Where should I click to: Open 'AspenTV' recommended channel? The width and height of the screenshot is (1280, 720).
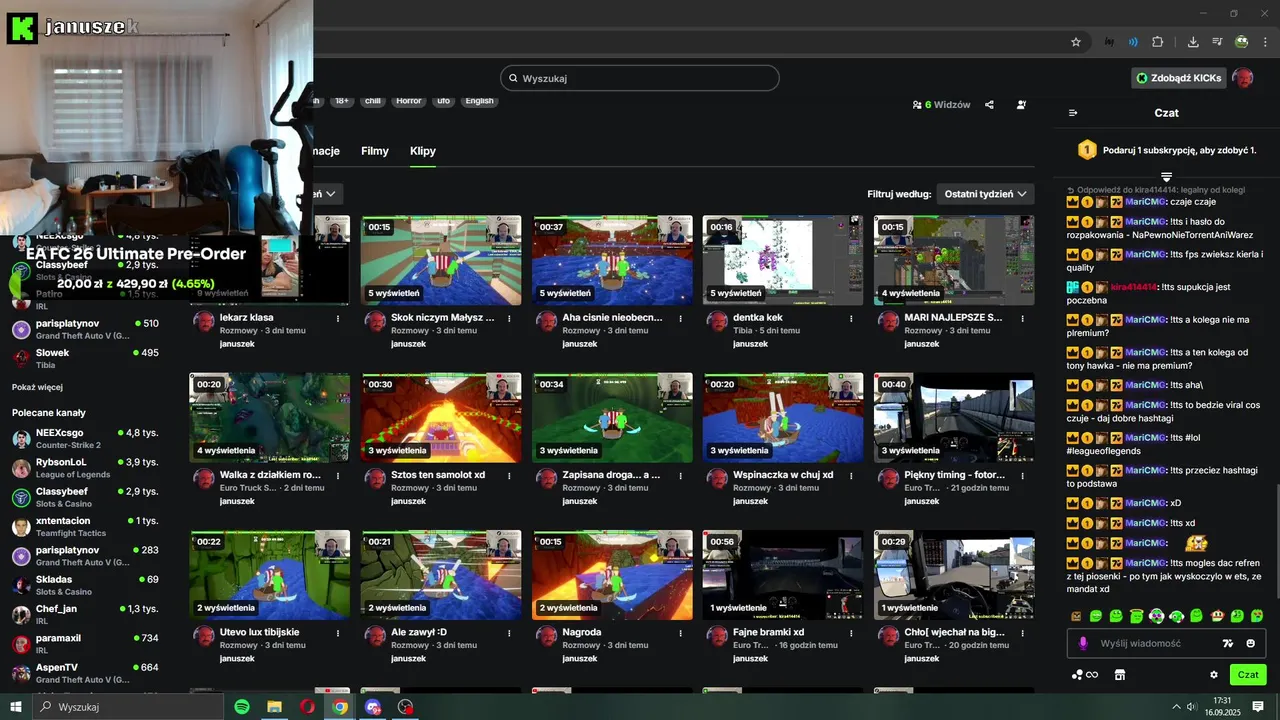86,672
